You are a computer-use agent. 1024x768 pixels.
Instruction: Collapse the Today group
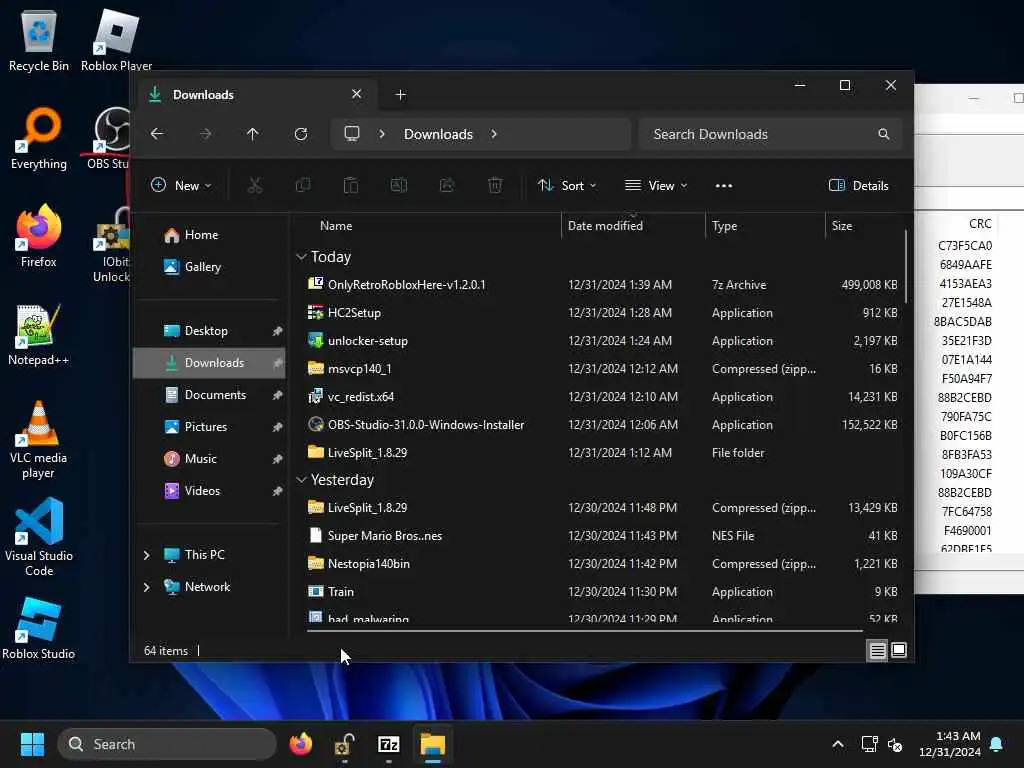301,257
